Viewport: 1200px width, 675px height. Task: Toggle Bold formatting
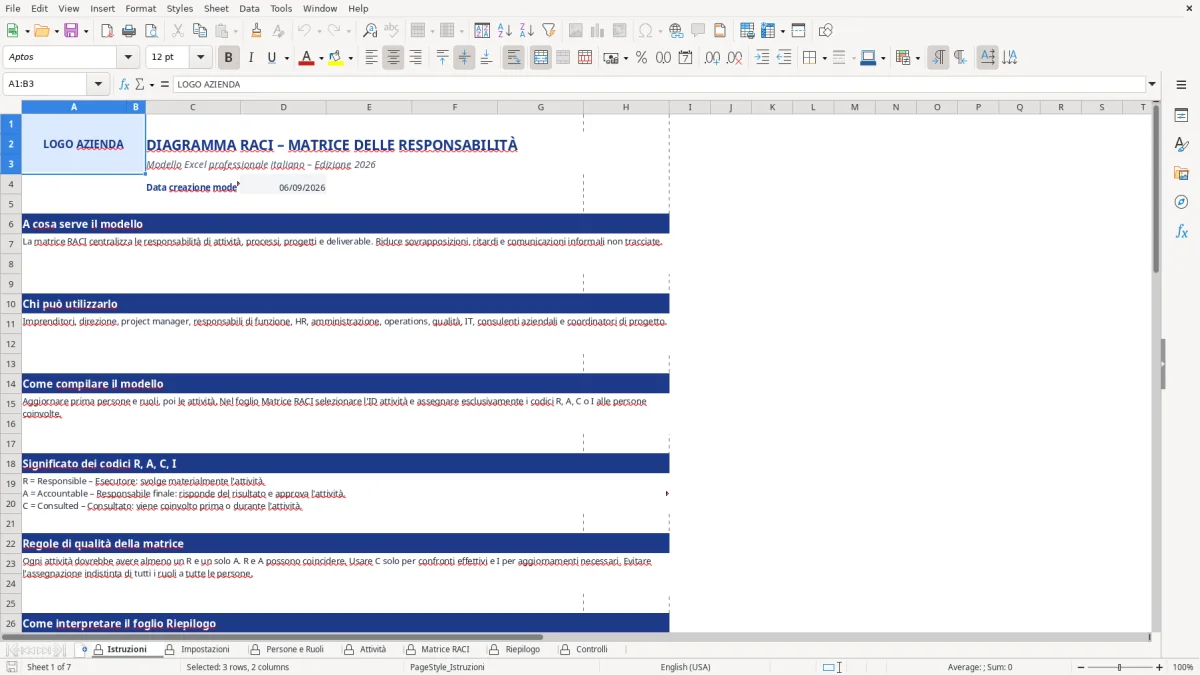click(229, 58)
